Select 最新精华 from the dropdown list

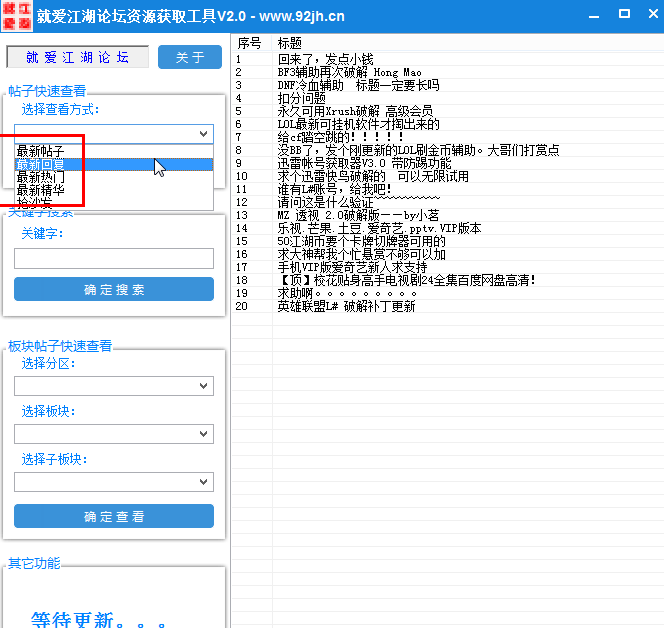tap(114, 190)
